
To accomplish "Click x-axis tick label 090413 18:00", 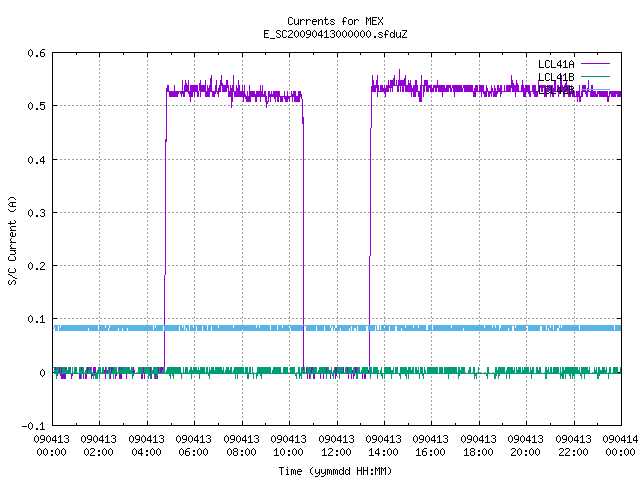I will pos(478,445).
